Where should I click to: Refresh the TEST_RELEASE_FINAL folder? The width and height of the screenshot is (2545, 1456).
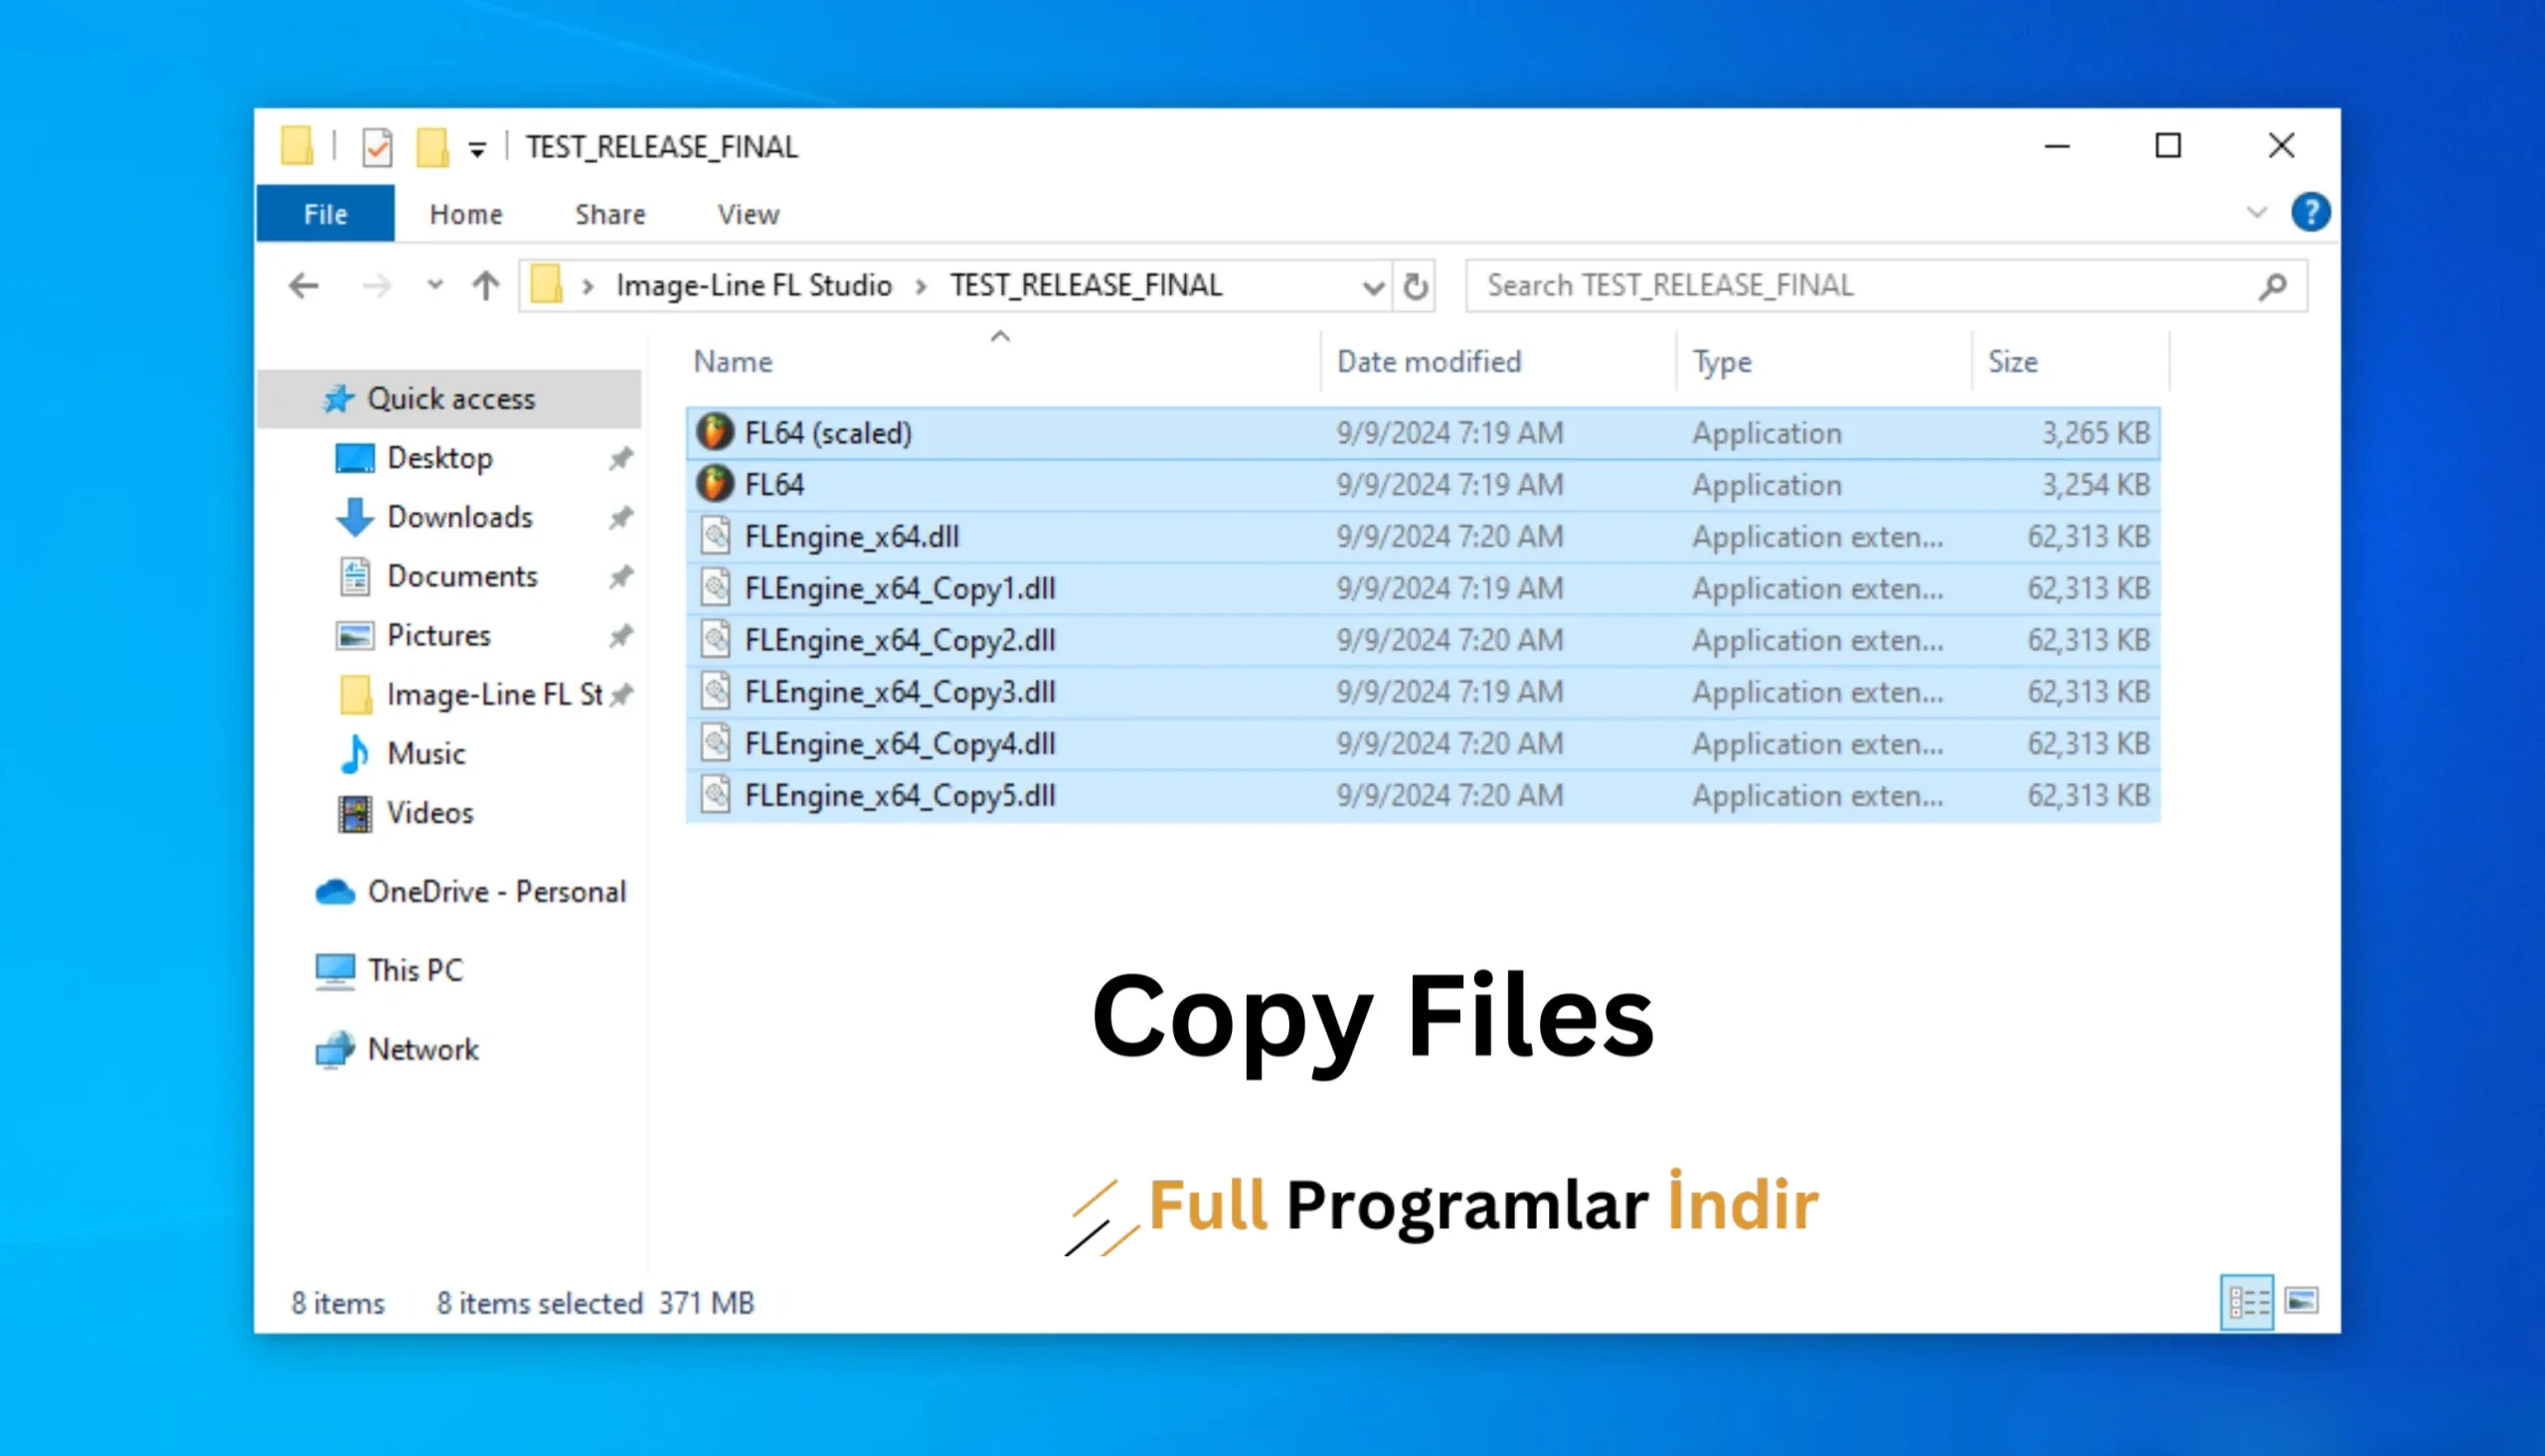pos(1415,287)
